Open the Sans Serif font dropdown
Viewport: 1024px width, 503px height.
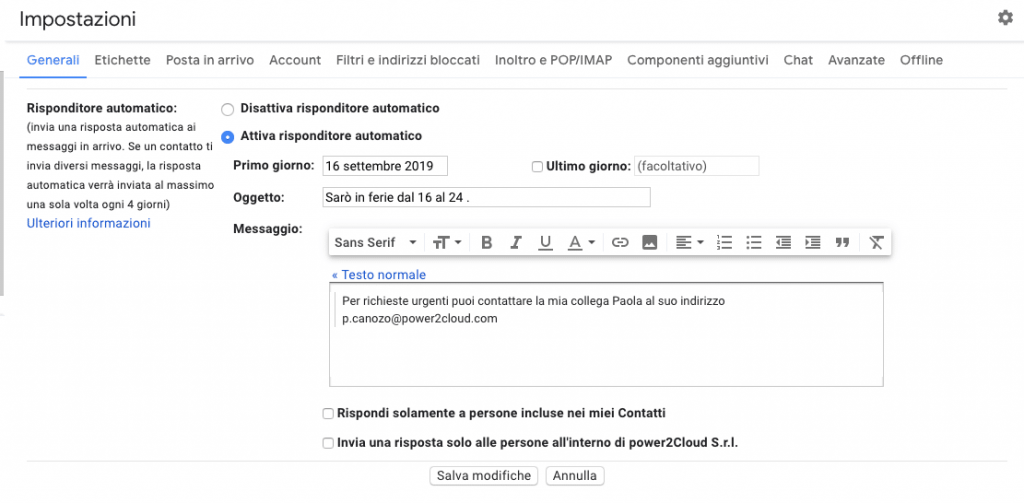(x=376, y=243)
